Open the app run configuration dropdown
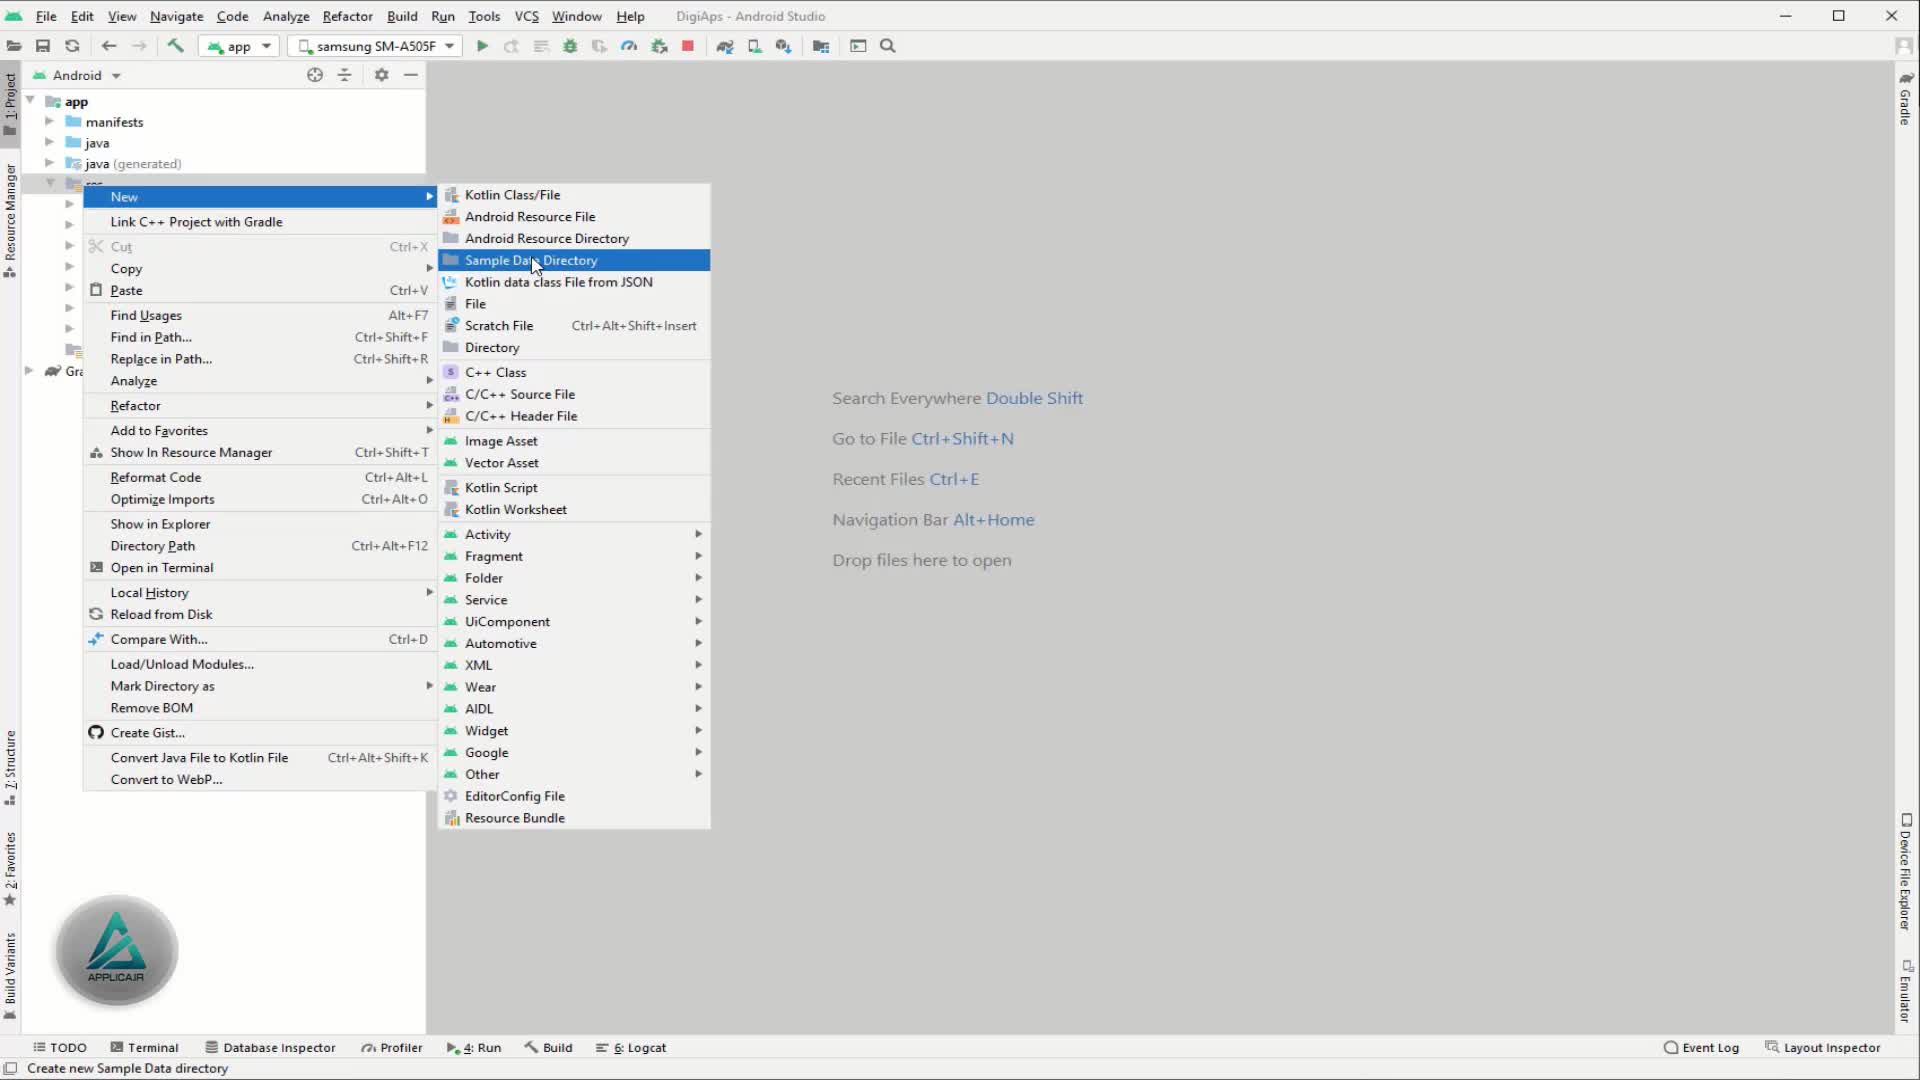The height and width of the screenshot is (1080, 1920). [x=240, y=46]
